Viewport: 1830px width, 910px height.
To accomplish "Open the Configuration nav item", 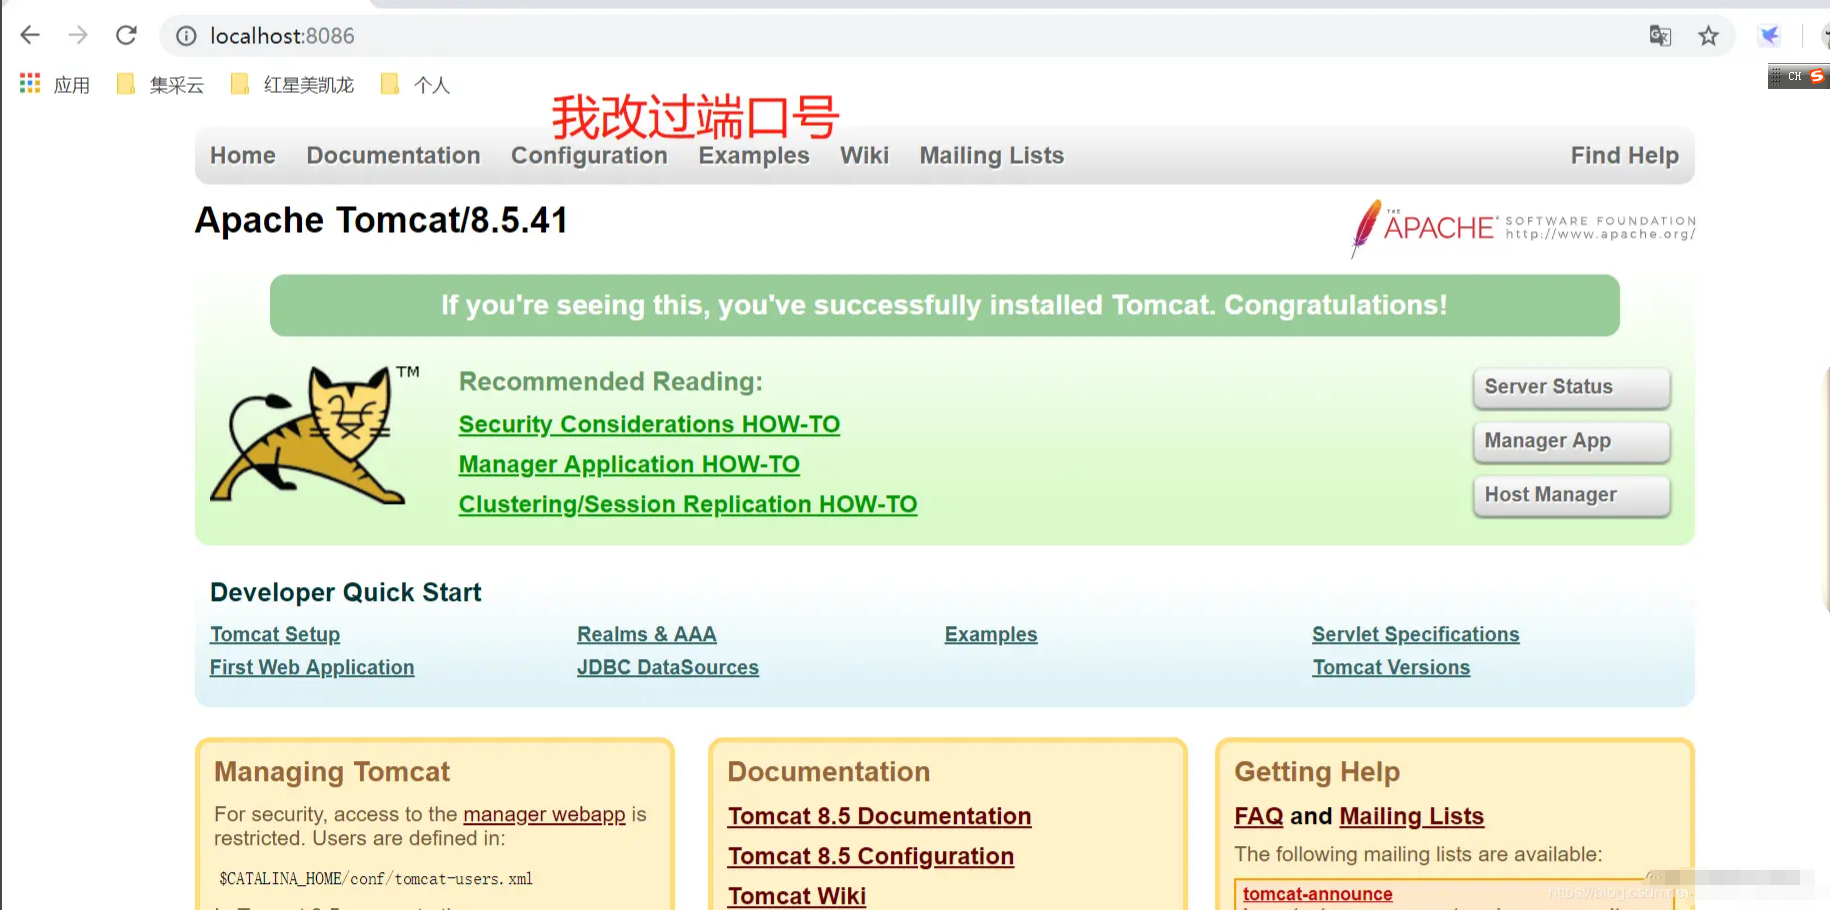I will click(x=589, y=156).
